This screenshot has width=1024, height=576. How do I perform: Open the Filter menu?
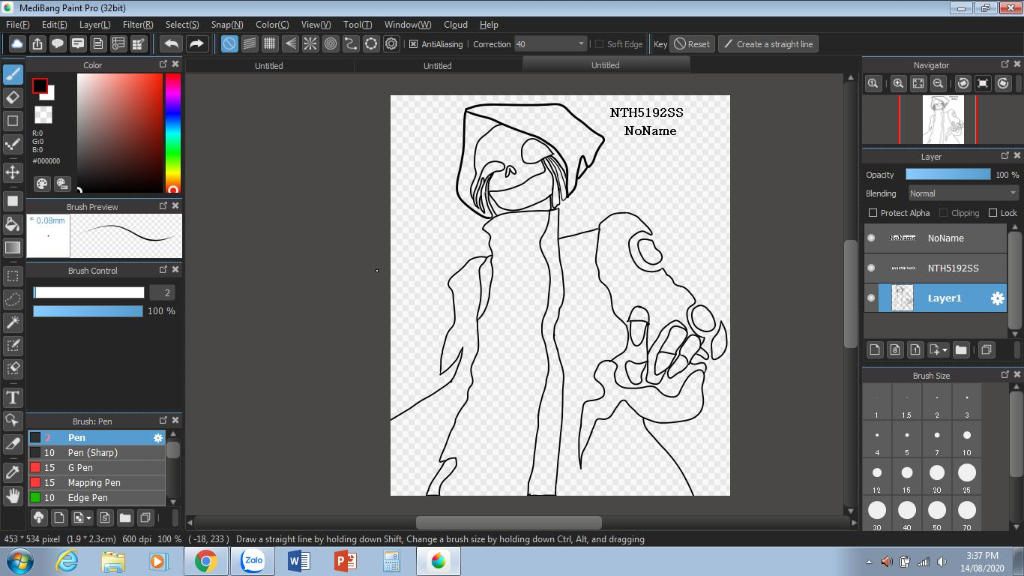138,25
